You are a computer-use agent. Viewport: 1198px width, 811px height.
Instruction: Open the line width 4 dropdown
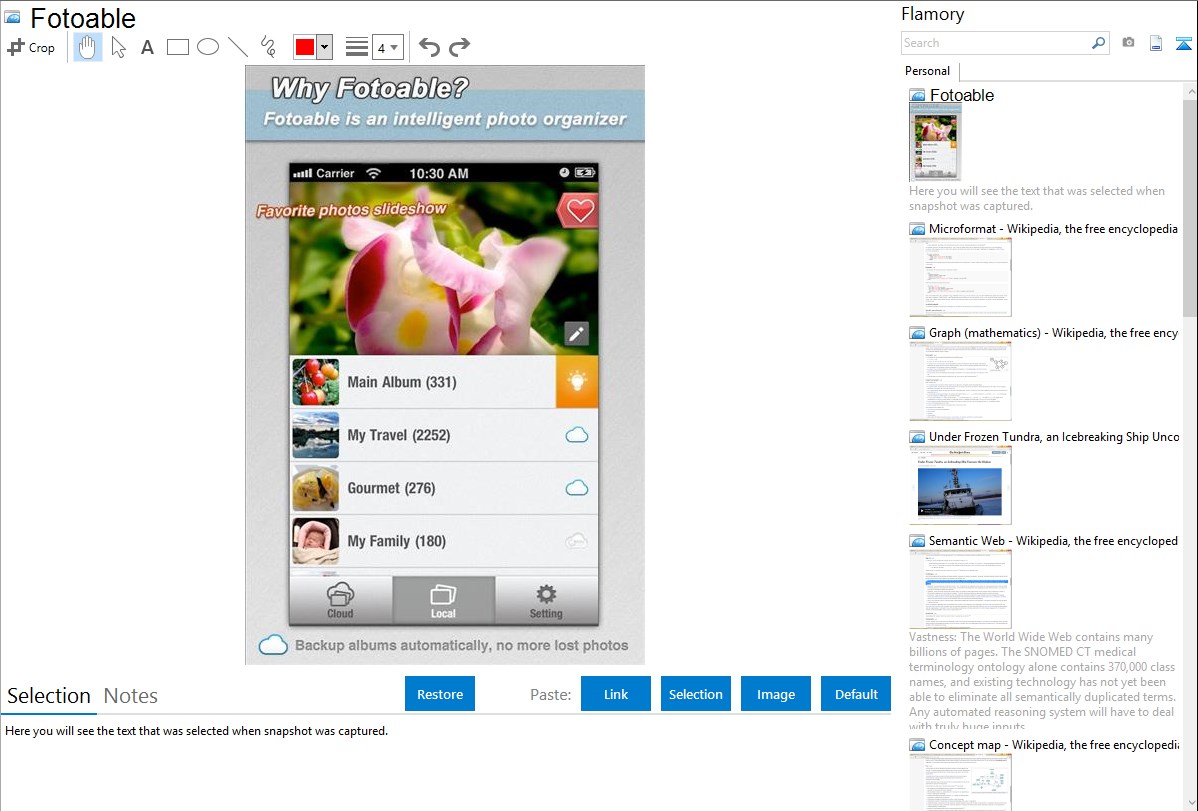click(x=388, y=47)
